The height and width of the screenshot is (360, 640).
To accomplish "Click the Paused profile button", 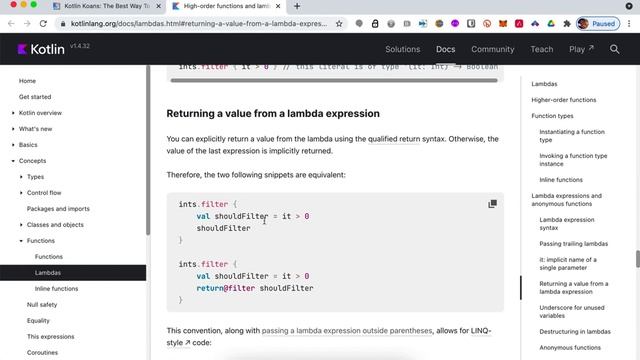I will coord(598,24).
